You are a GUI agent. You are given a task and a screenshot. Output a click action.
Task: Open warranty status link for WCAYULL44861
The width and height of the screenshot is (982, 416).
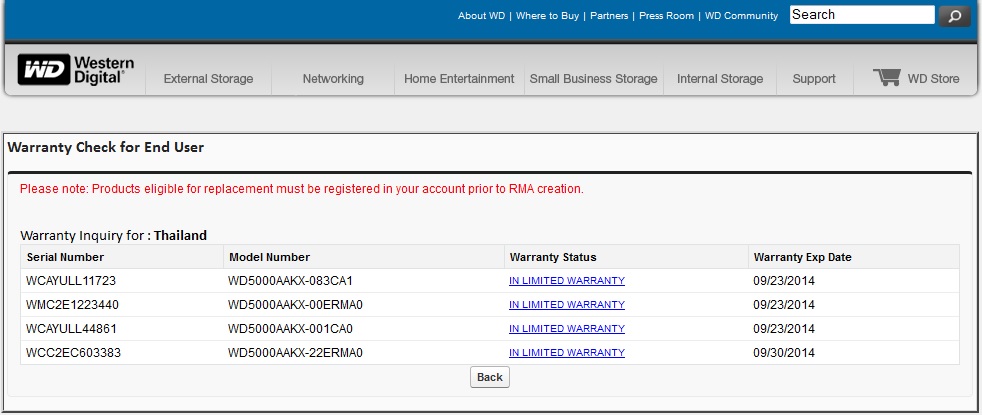[566, 329]
